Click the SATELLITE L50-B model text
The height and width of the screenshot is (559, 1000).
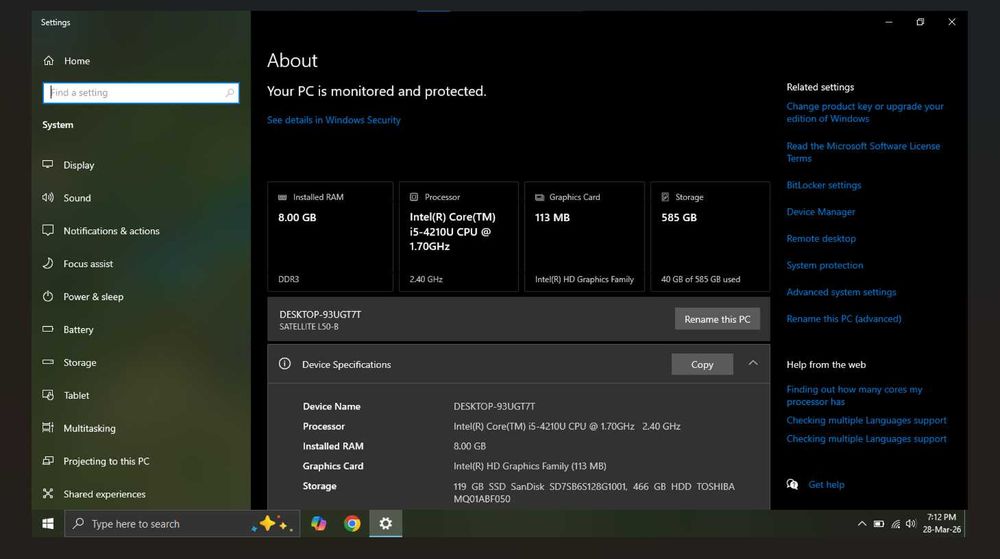point(309,327)
